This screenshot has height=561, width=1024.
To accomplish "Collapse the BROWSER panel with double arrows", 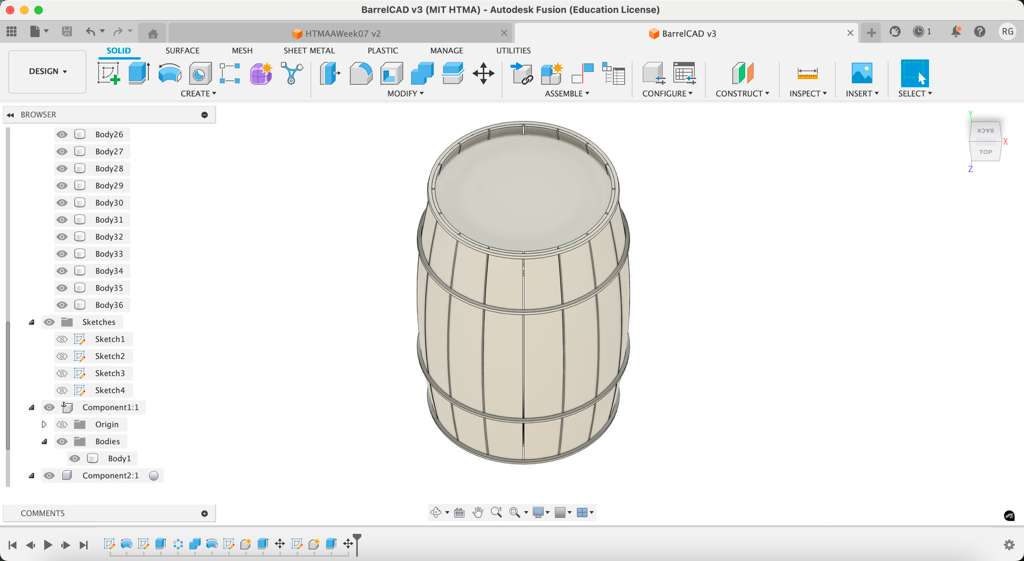I will tap(10, 115).
